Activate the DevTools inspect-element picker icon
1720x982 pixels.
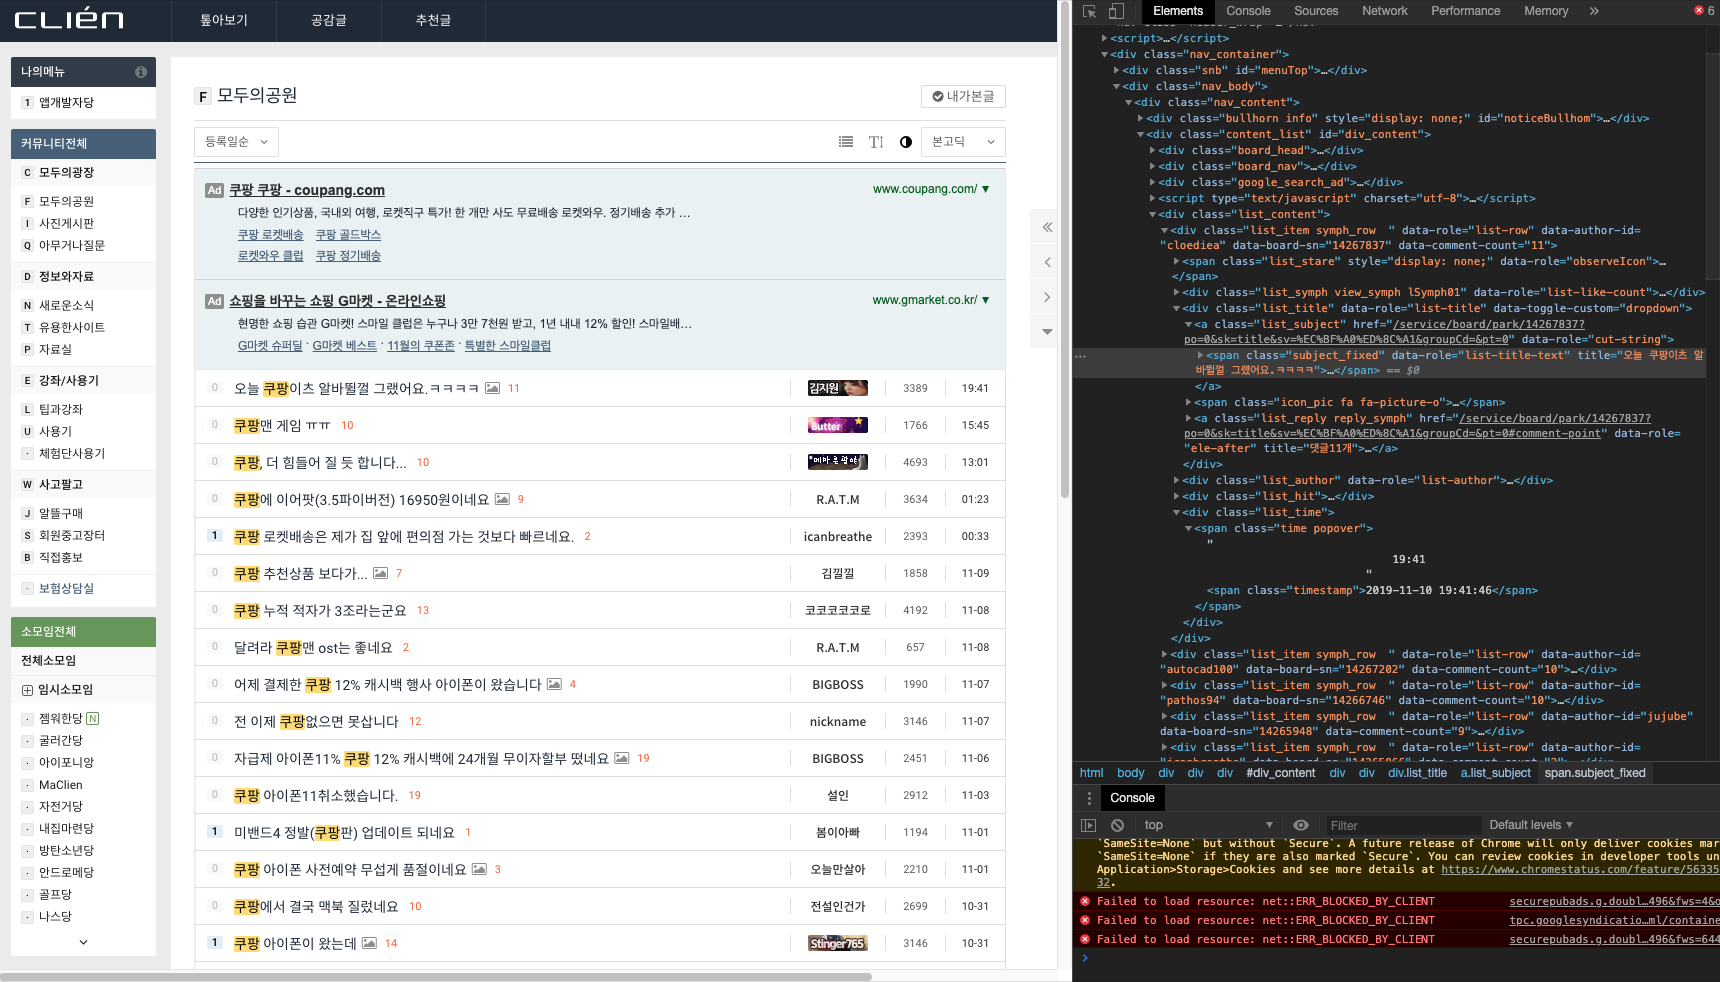[1090, 11]
